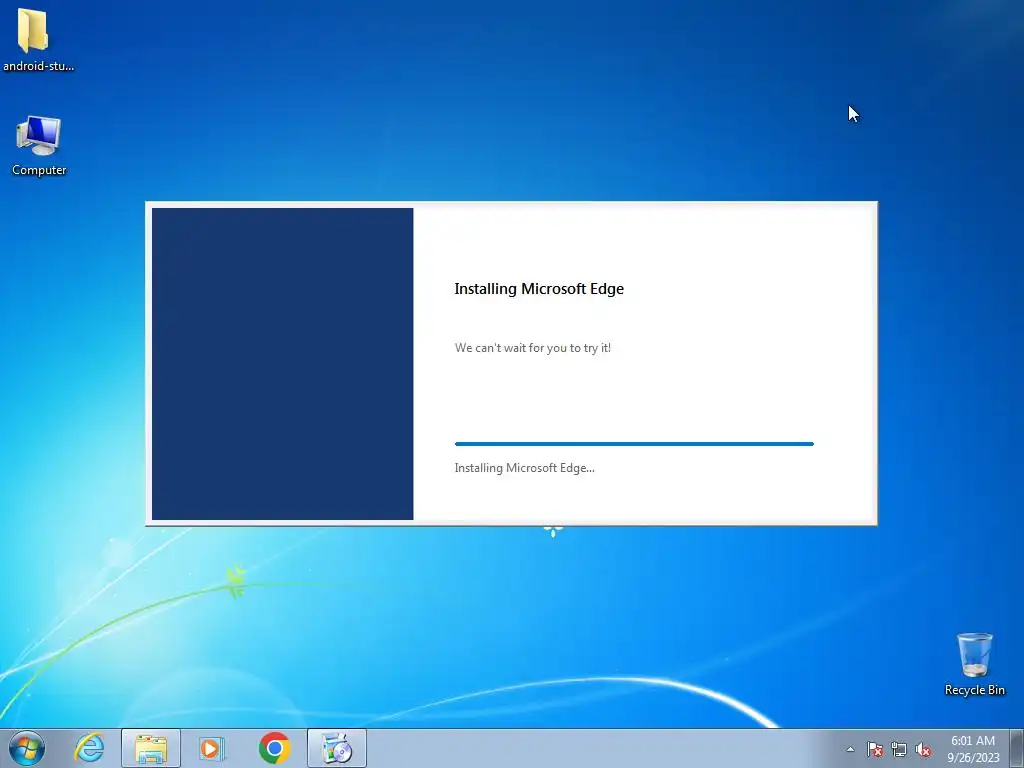Open Action Center flag icon

(x=874, y=749)
